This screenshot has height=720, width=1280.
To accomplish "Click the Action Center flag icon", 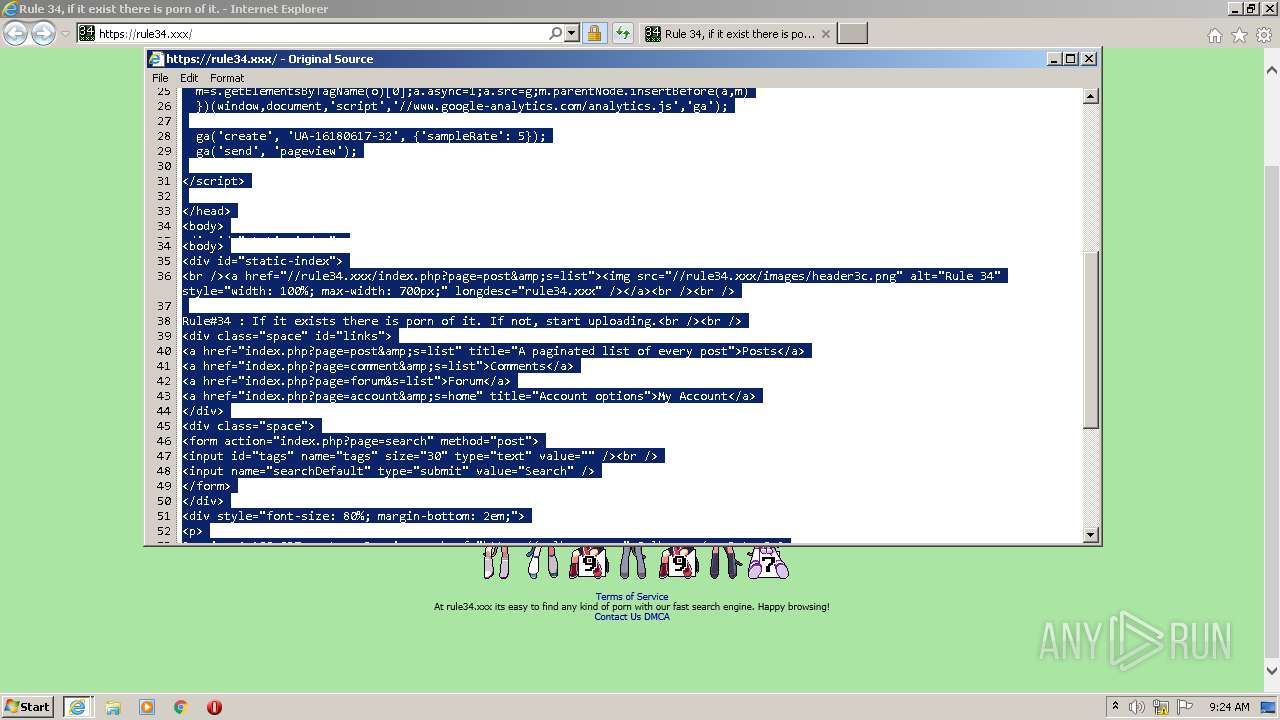I will pyautogui.click(x=1185, y=707).
